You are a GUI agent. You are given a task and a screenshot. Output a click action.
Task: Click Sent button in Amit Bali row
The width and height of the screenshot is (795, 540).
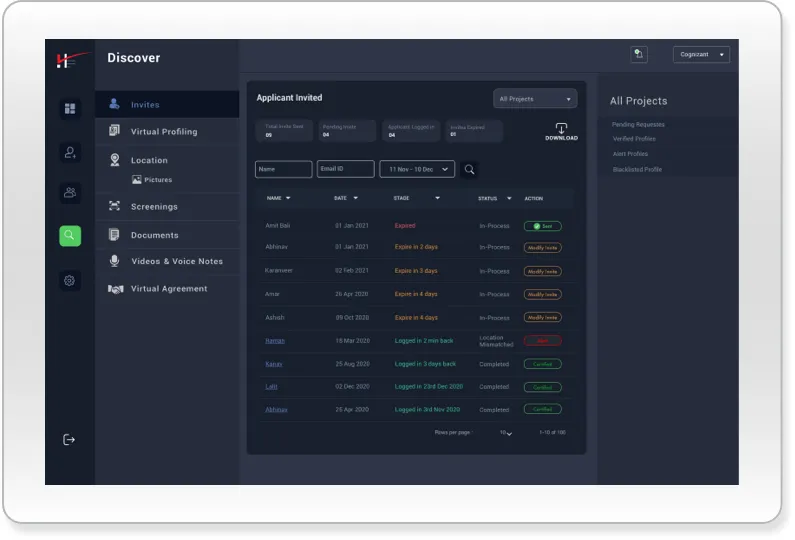point(543,226)
